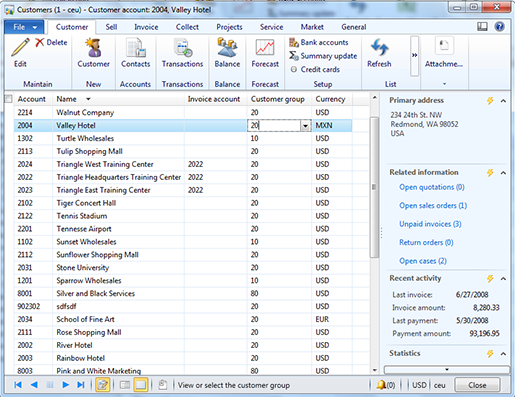This screenshot has height=397, width=515.
Task: Open the Return orders (0) link
Action: (x=426, y=242)
